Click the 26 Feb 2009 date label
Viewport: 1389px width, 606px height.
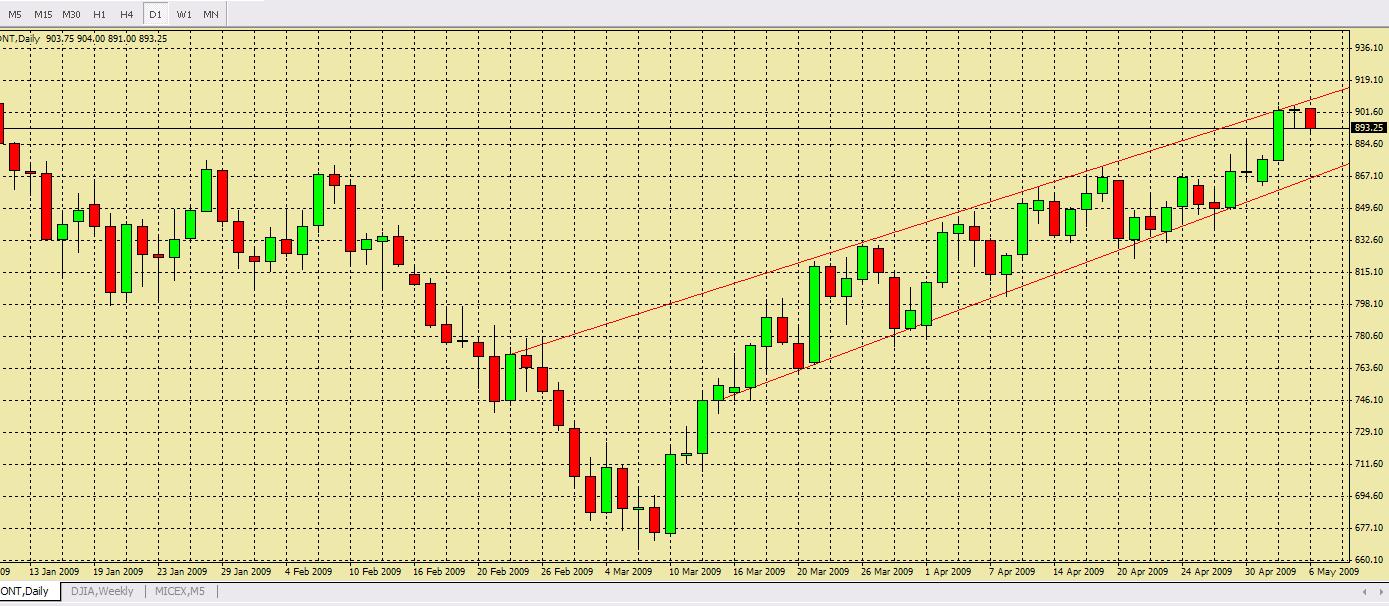[566, 572]
